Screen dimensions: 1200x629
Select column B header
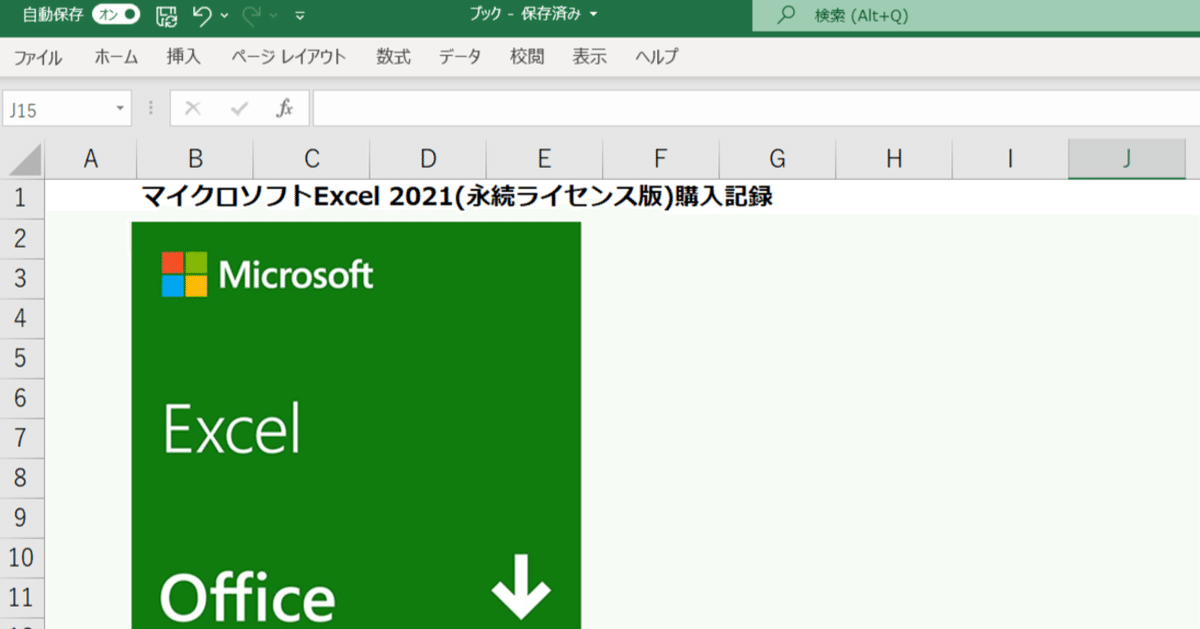pos(195,159)
